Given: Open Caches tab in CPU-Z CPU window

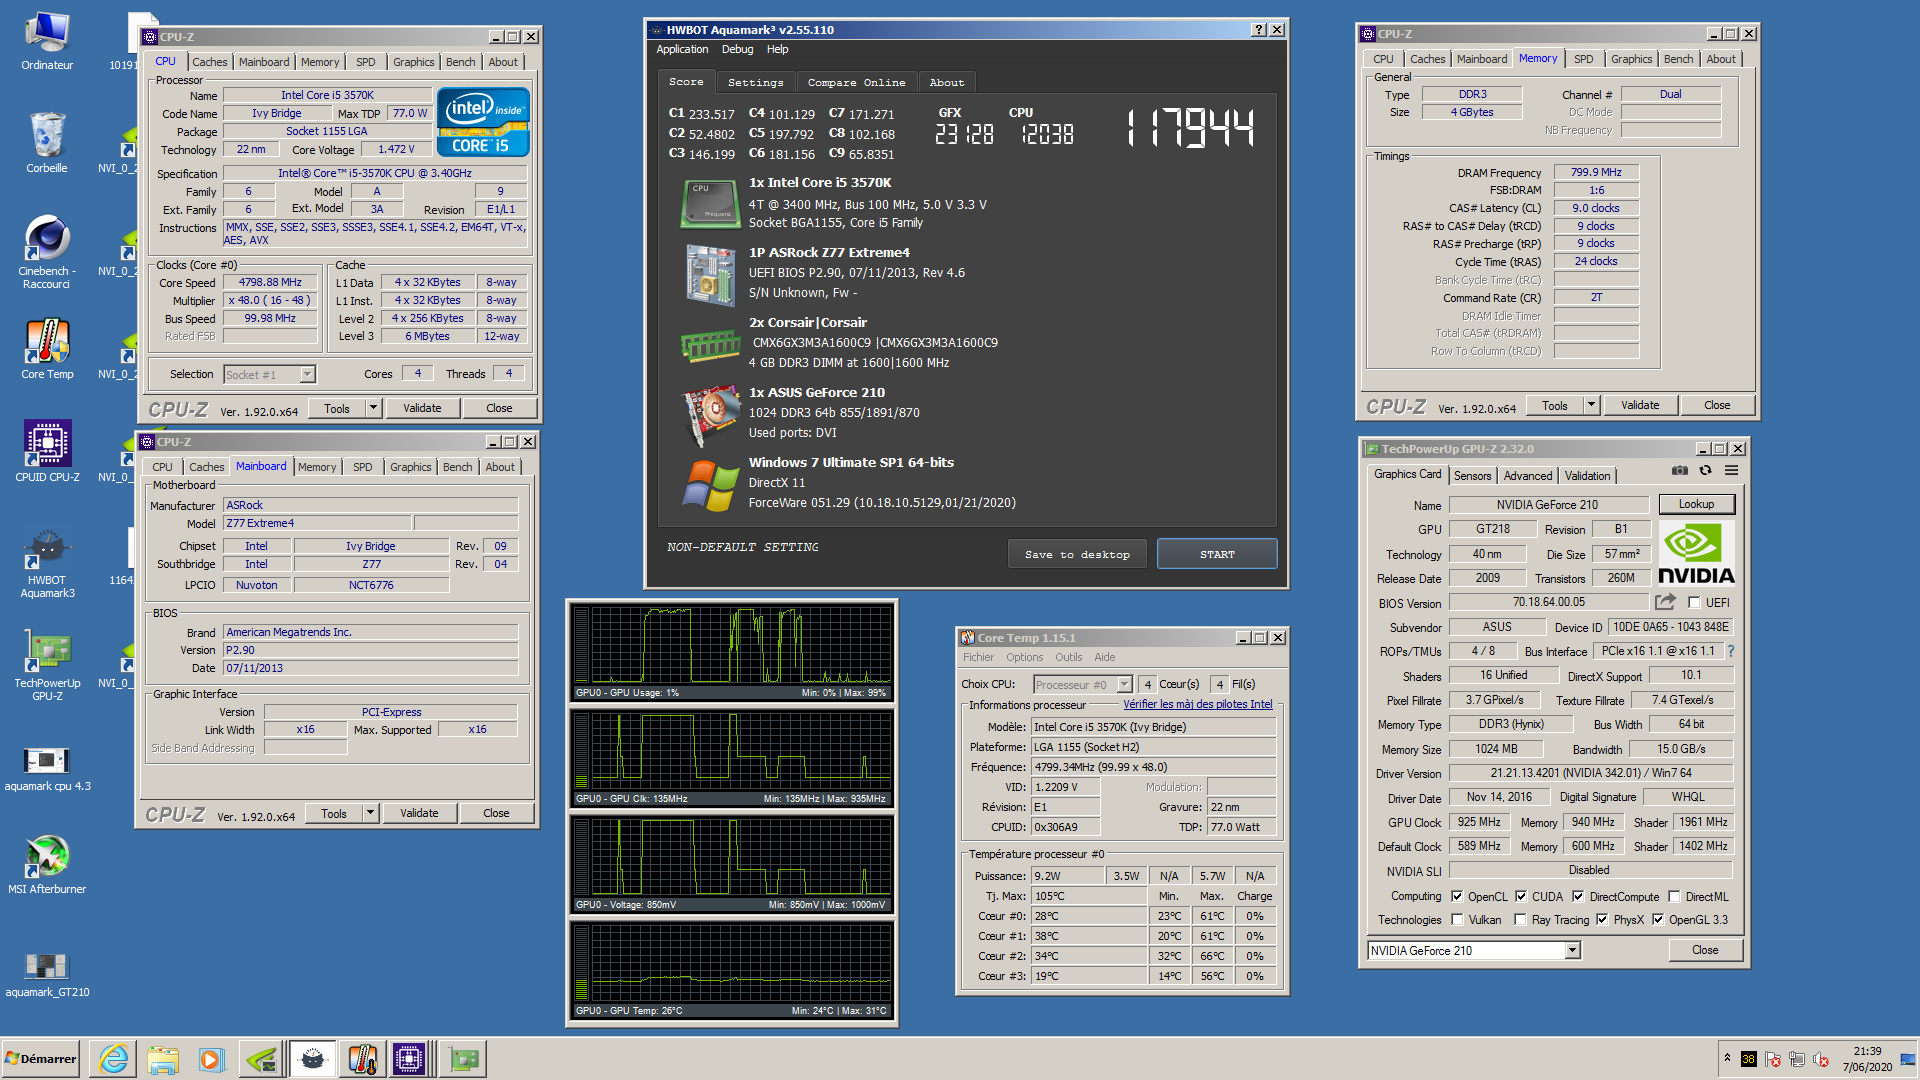Looking at the screenshot, I should pyautogui.click(x=209, y=62).
